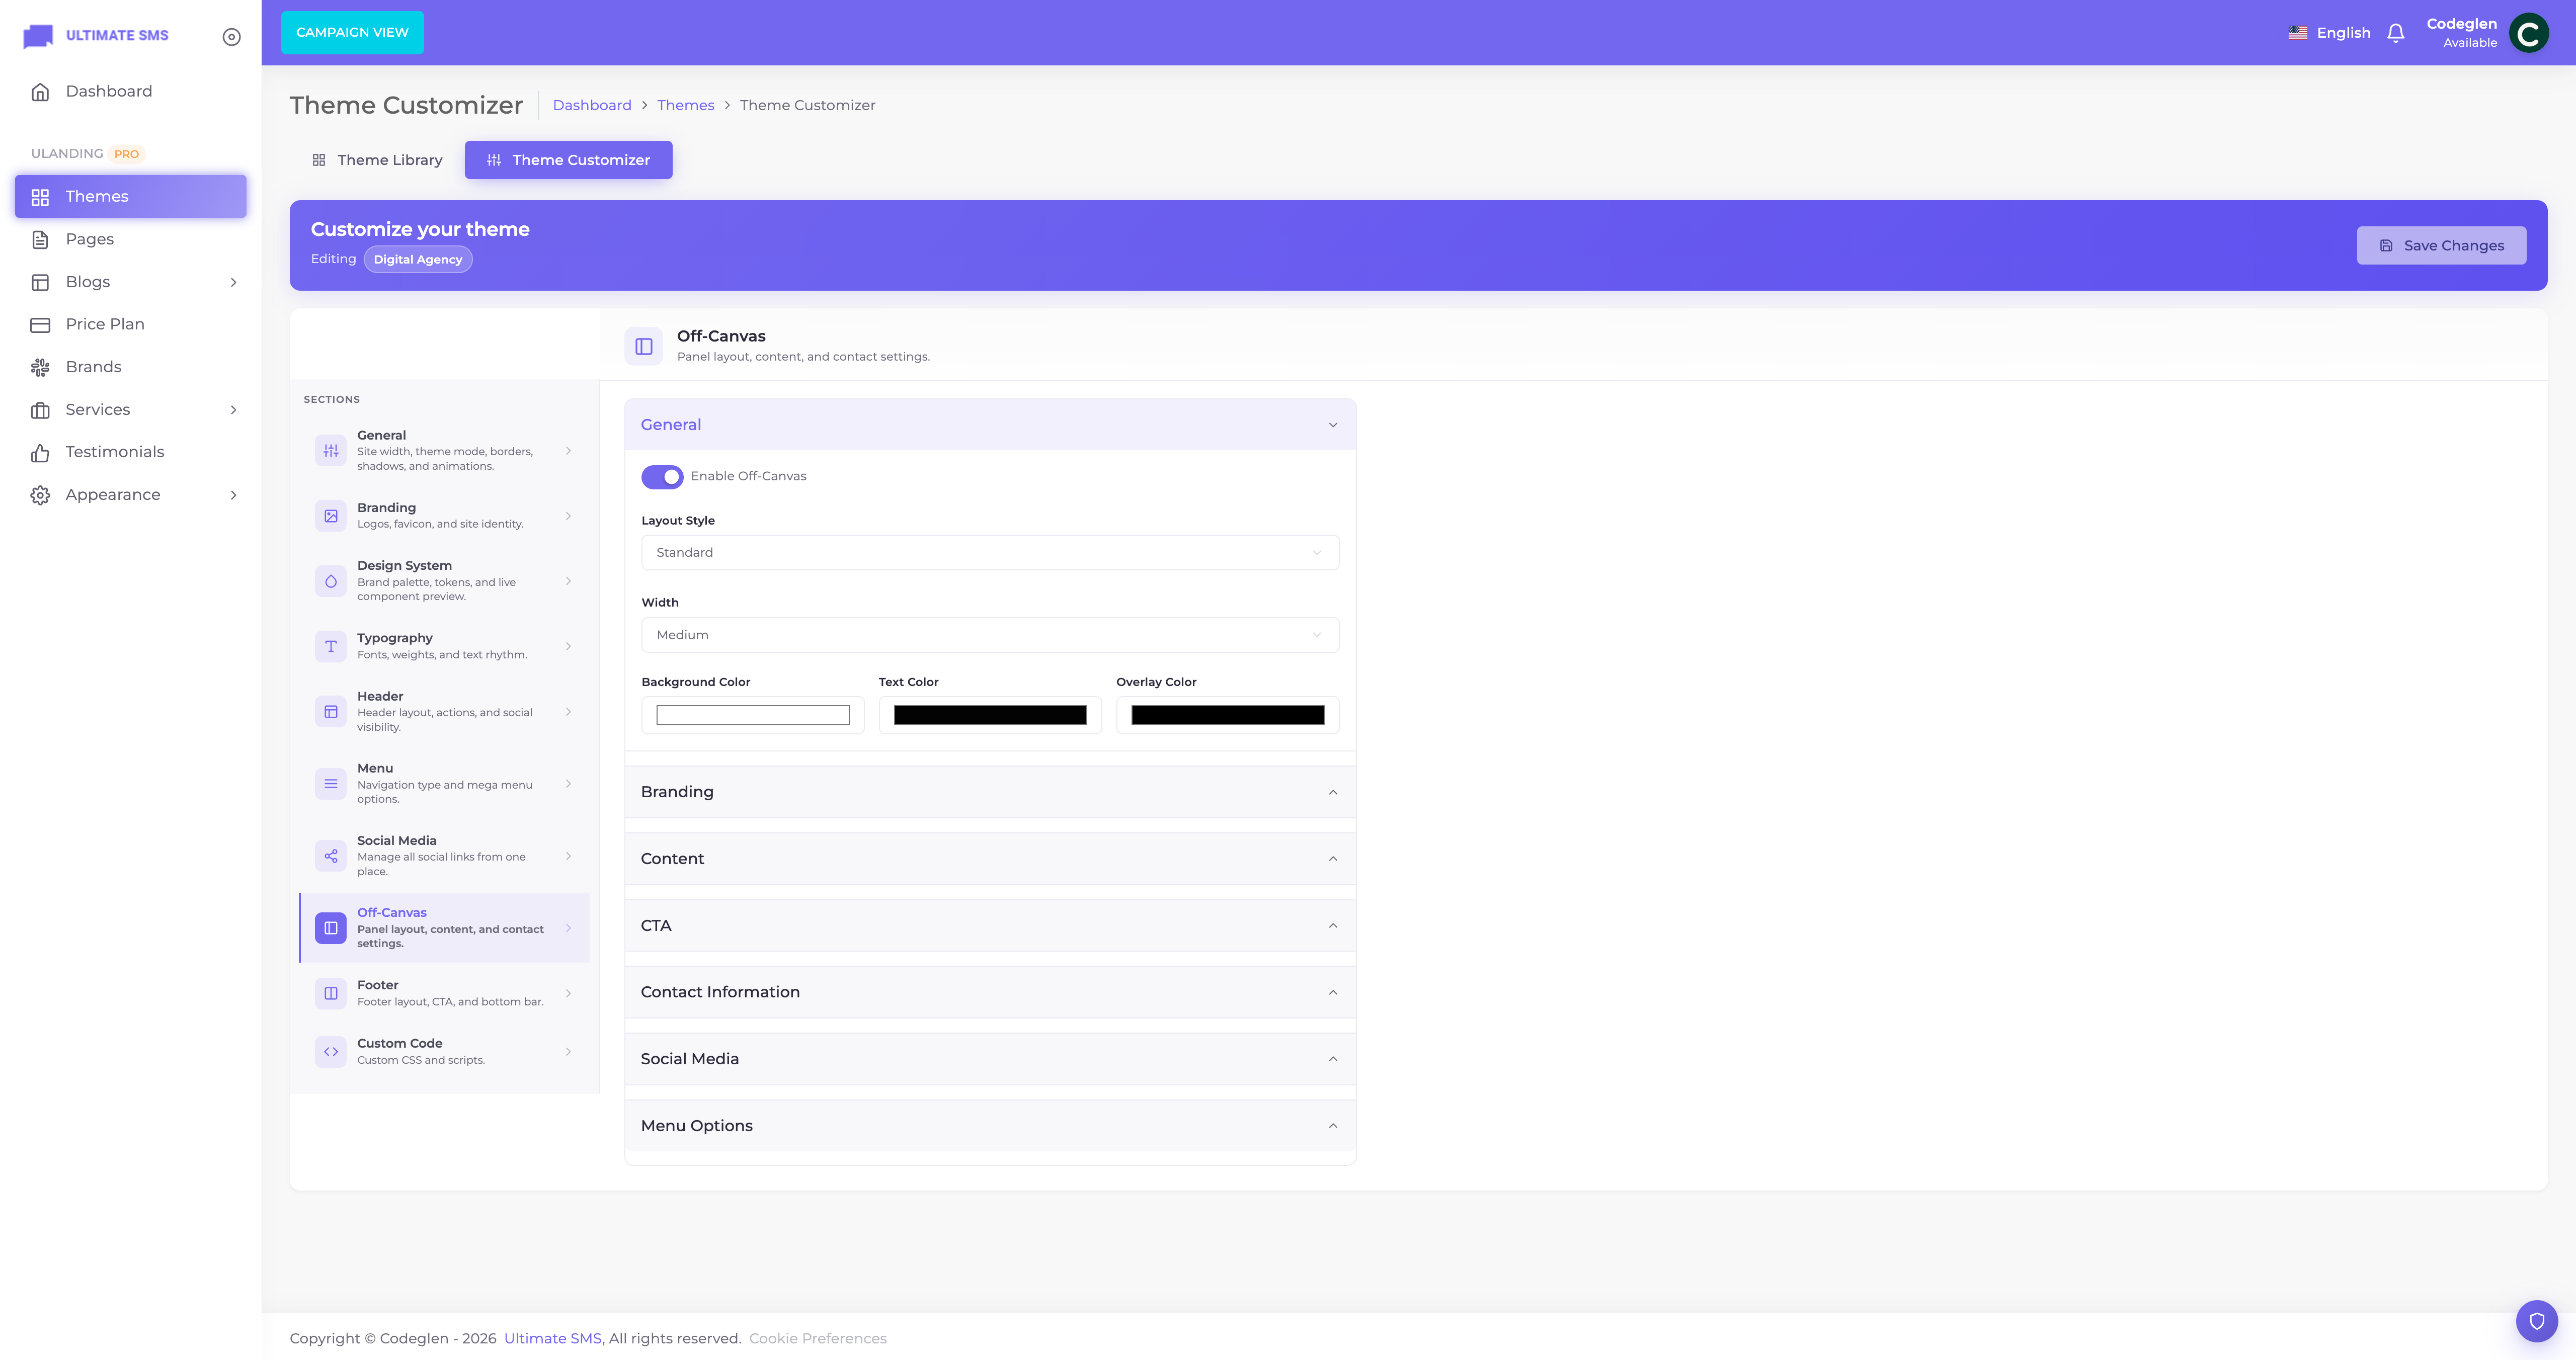This screenshot has width=2576, height=1360.
Task: Click the shield icon at bottom right
Action: 2537,1321
